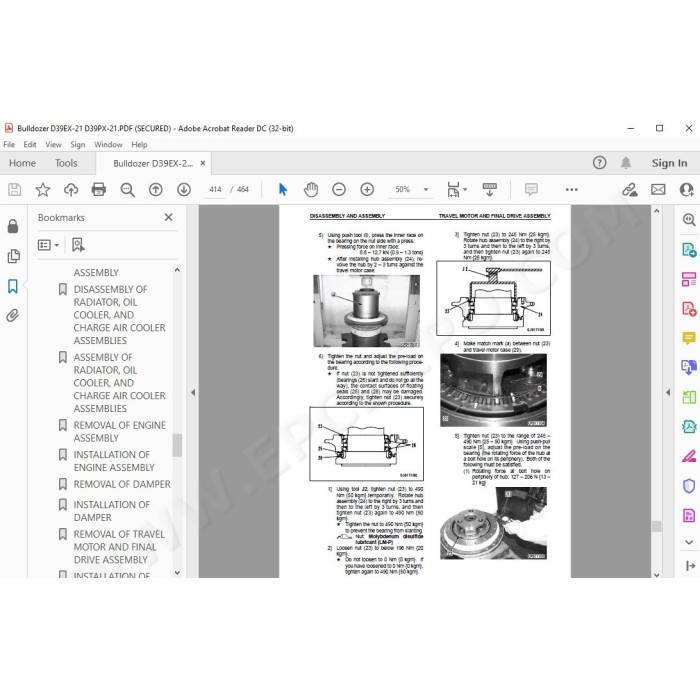Viewport: 700px width, 700px height.
Task: Click the upload to cloud icon
Action: (x=71, y=190)
